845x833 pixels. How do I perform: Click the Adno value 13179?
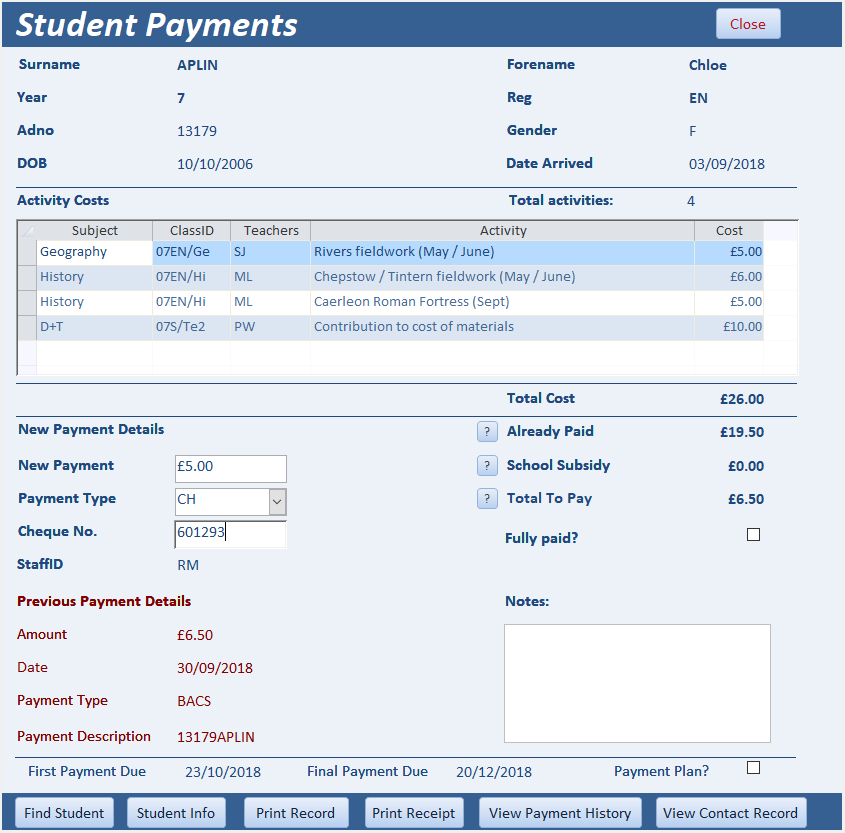[197, 131]
